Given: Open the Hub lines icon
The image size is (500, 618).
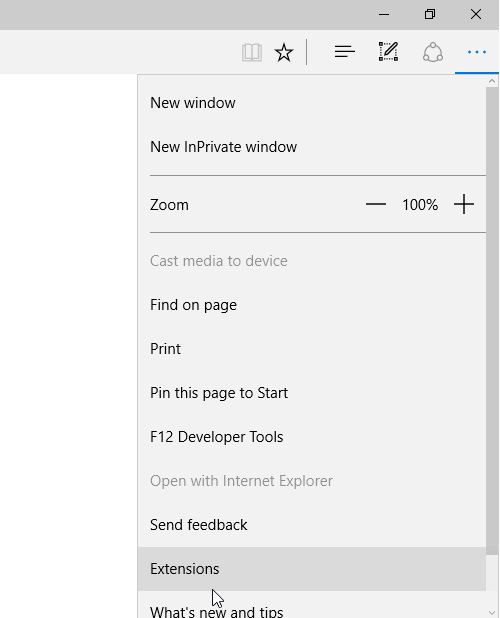Looking at the screenshot, I should pyautogui.click(x=345, y=52).
